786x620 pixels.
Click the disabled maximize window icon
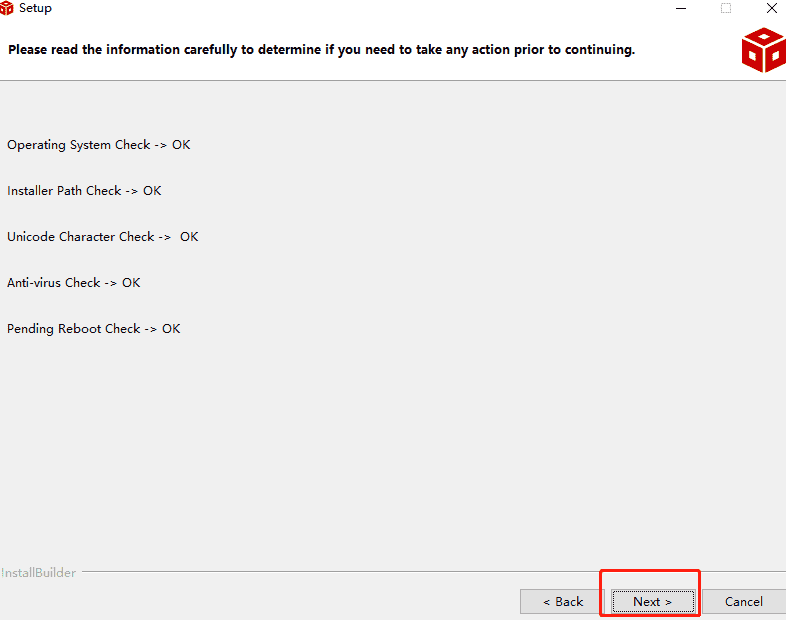click(x=726, y=8)
